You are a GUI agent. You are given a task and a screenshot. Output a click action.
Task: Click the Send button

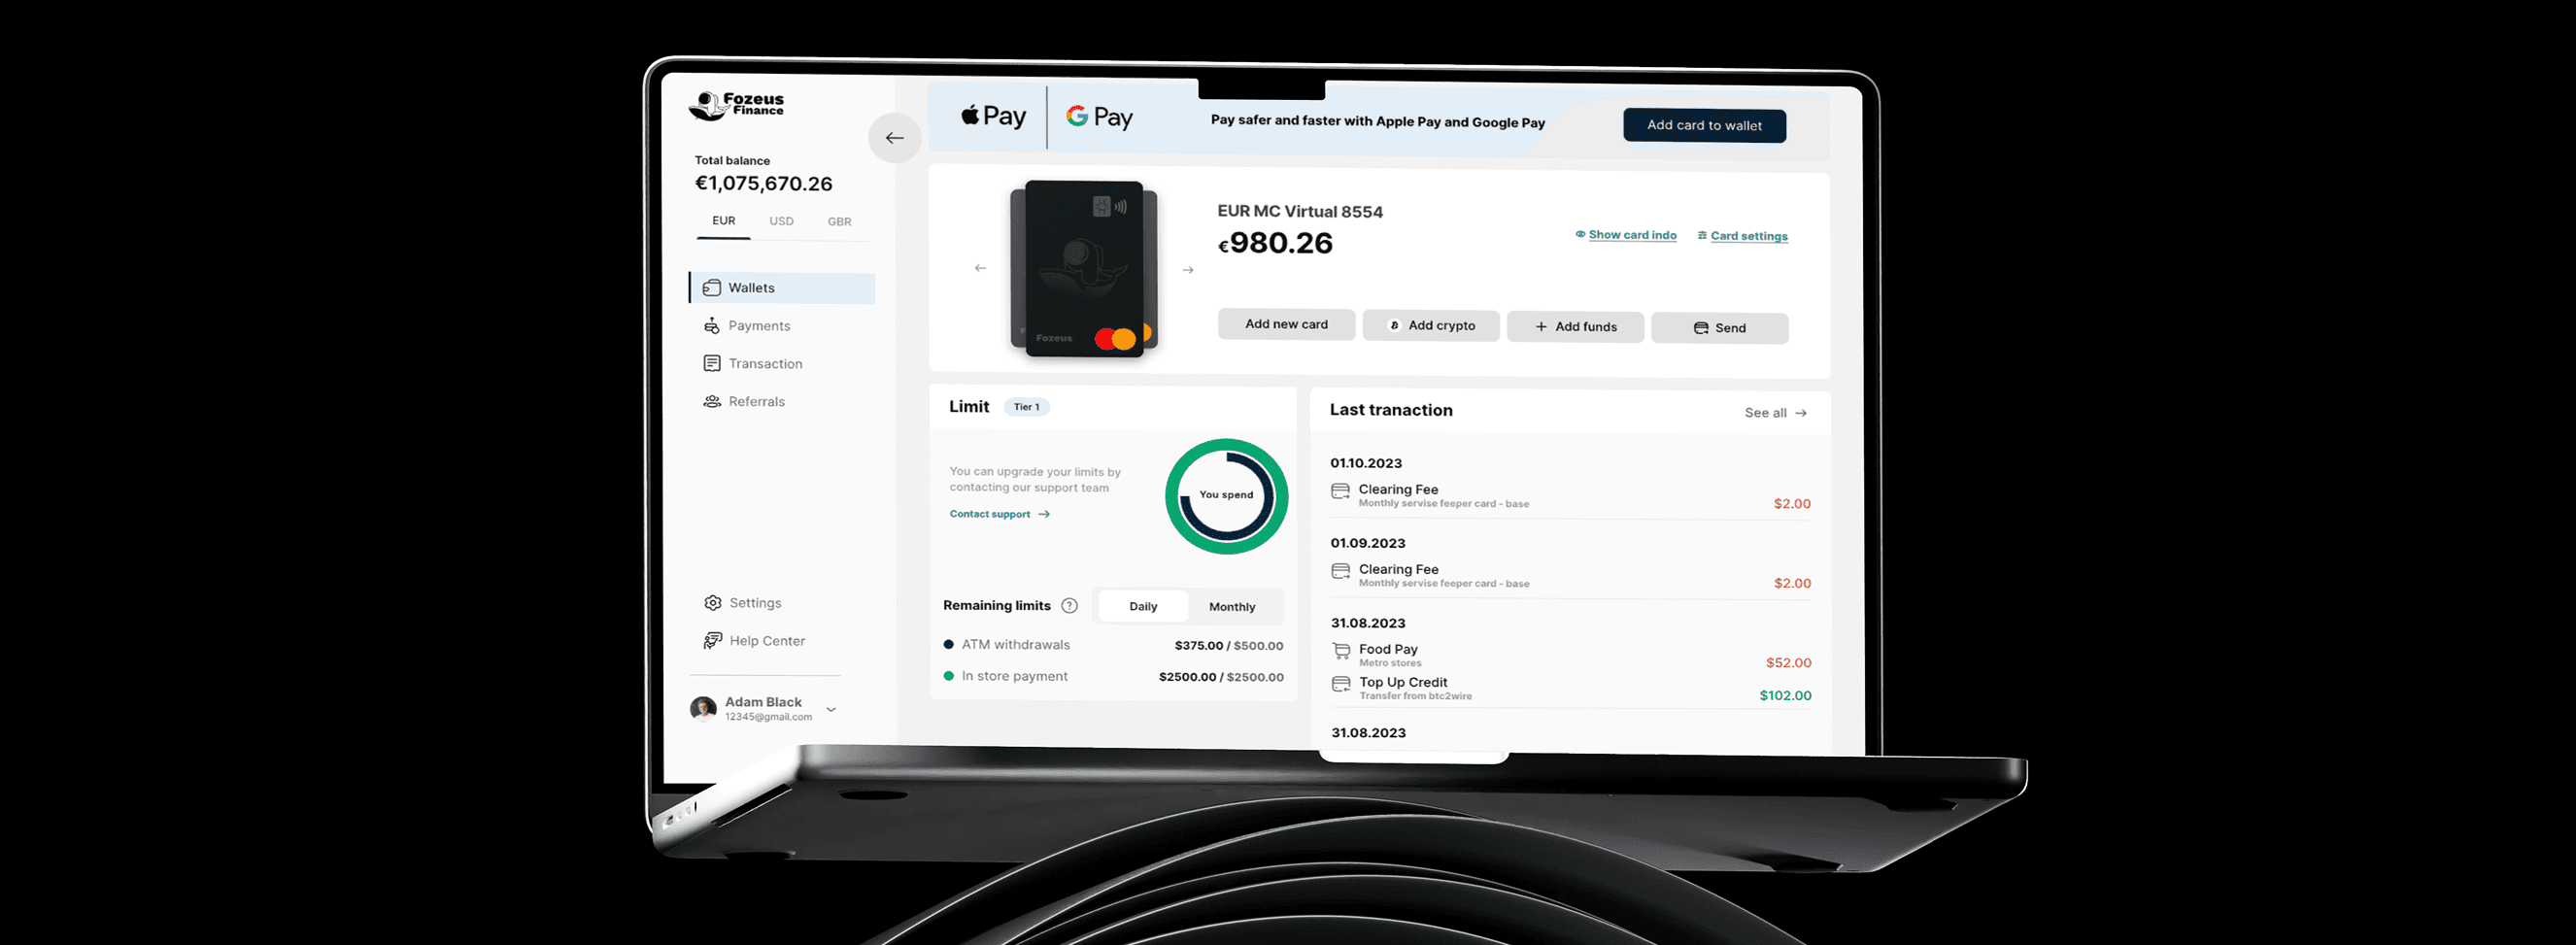1719,328
